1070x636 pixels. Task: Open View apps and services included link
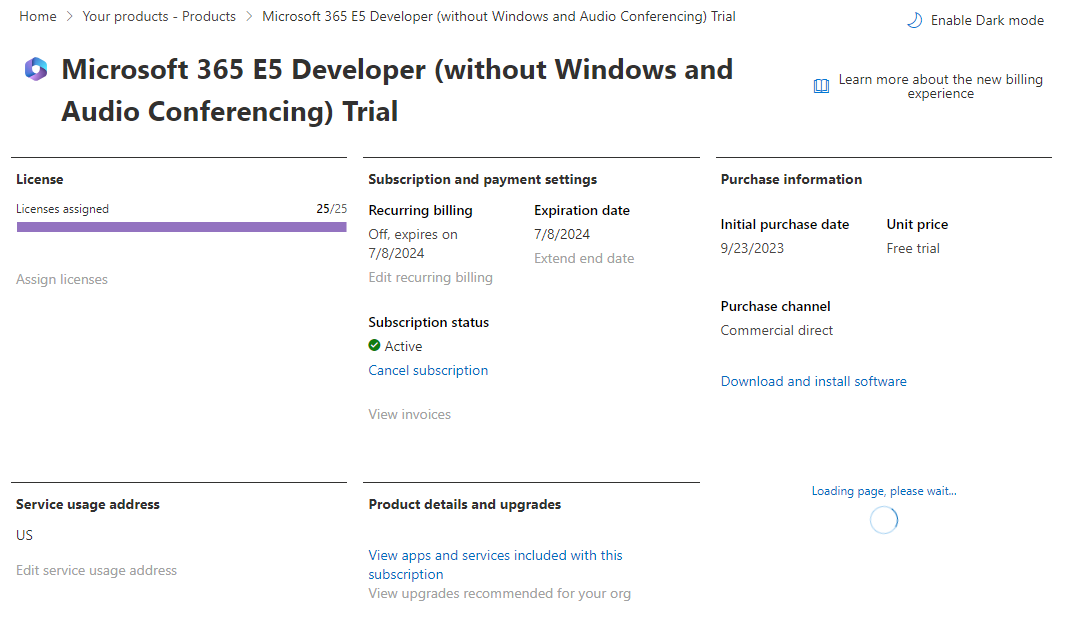pos(495,564)
